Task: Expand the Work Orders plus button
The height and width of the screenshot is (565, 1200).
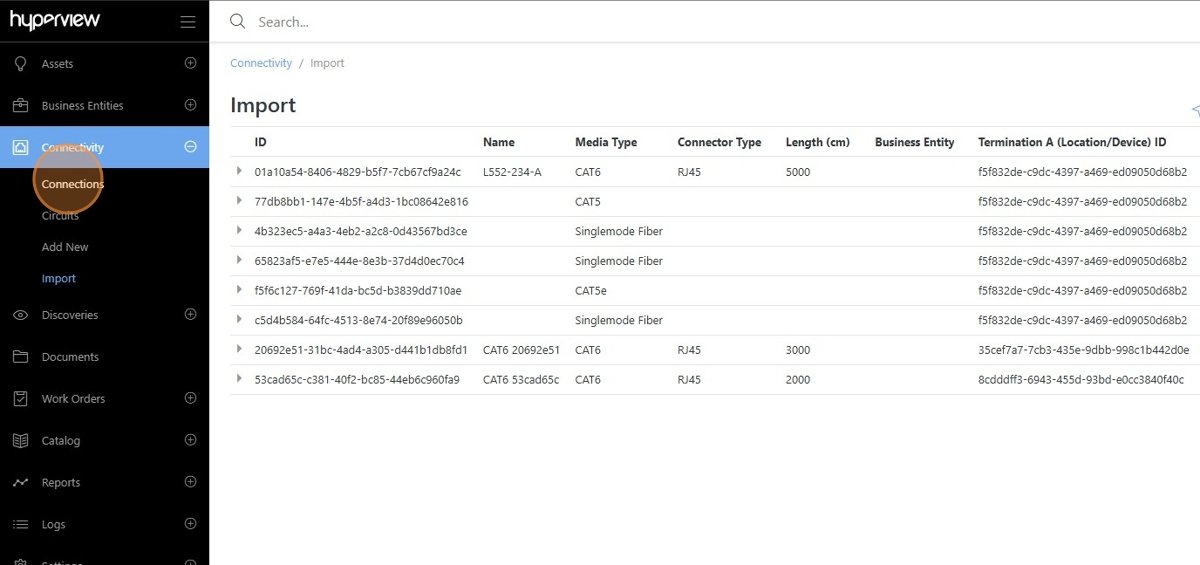Action: click(x=190, y=398)
